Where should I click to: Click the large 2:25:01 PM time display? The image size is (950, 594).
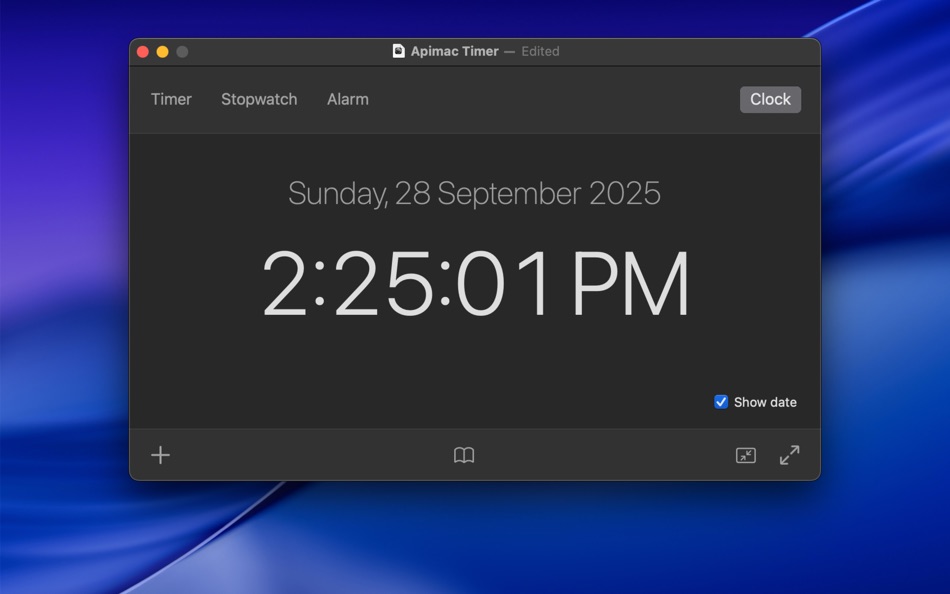click(x=475, y=284)
